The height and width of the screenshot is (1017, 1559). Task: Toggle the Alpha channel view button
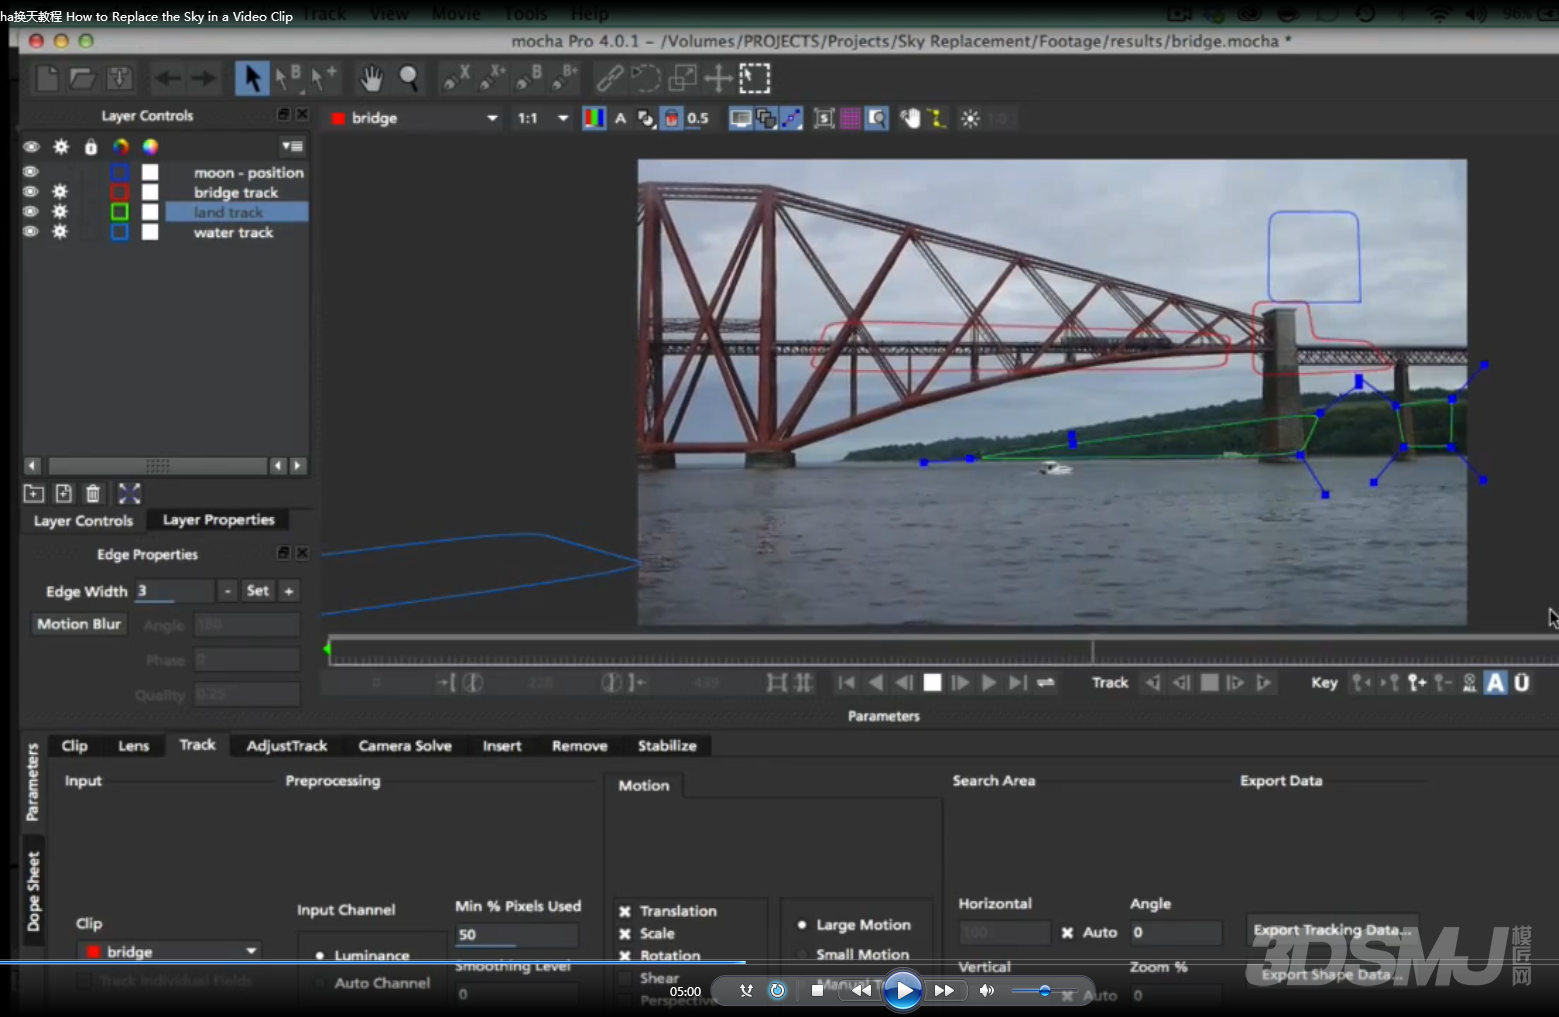tap(620, 118)
